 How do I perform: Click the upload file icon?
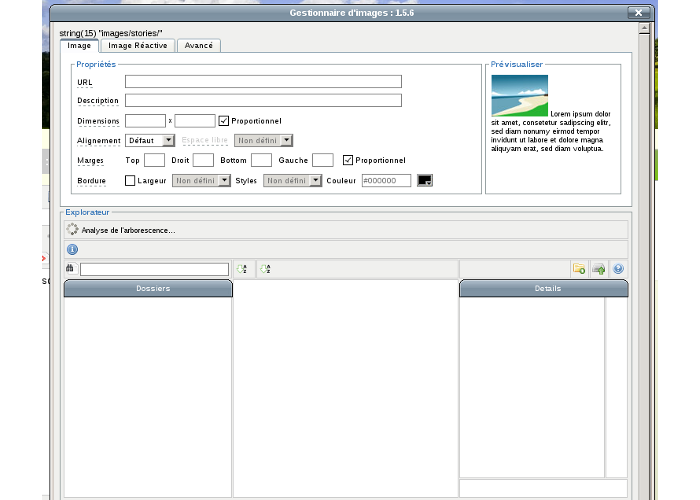tap(598, 269)
